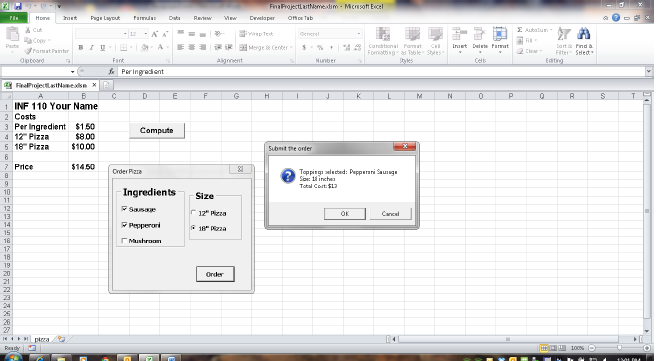Click the Insert Function fx icon
The height and width of the screenshot is (361, 671).
click(111, 72)
